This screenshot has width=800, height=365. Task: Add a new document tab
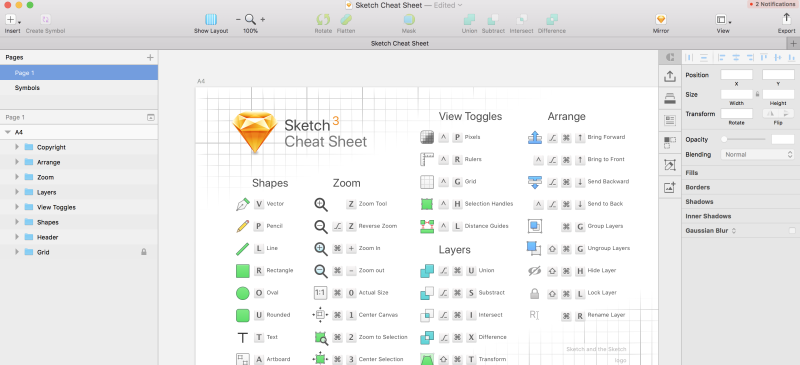click(x=793, y=43)
